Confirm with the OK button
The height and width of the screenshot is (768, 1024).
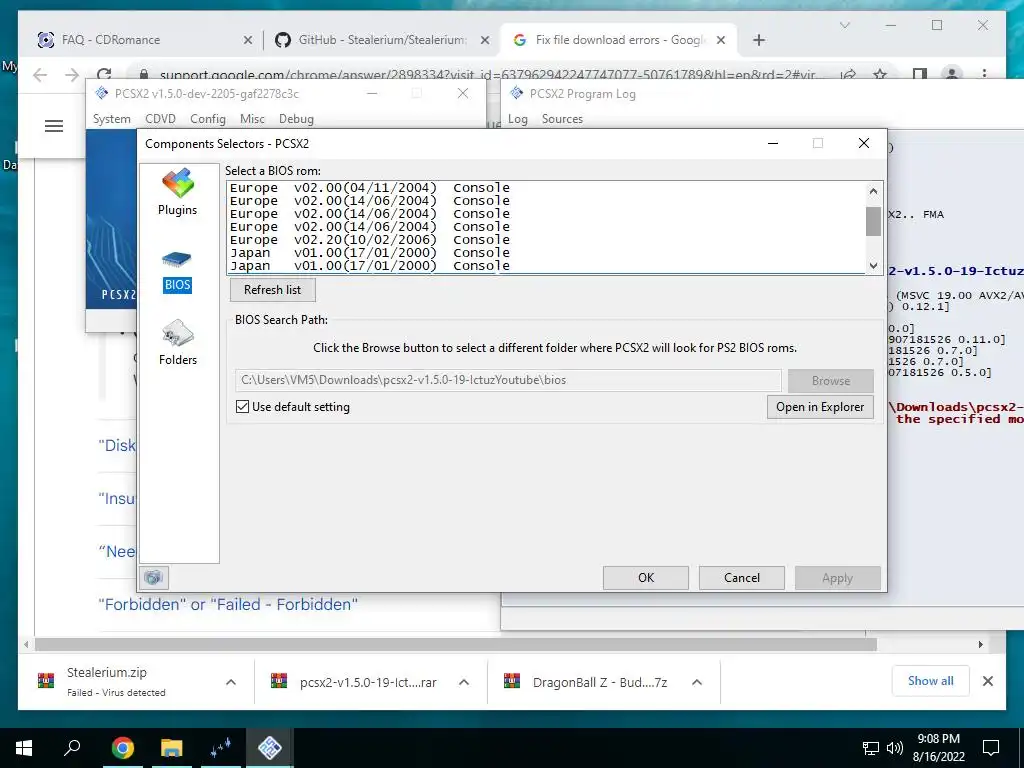646,578
